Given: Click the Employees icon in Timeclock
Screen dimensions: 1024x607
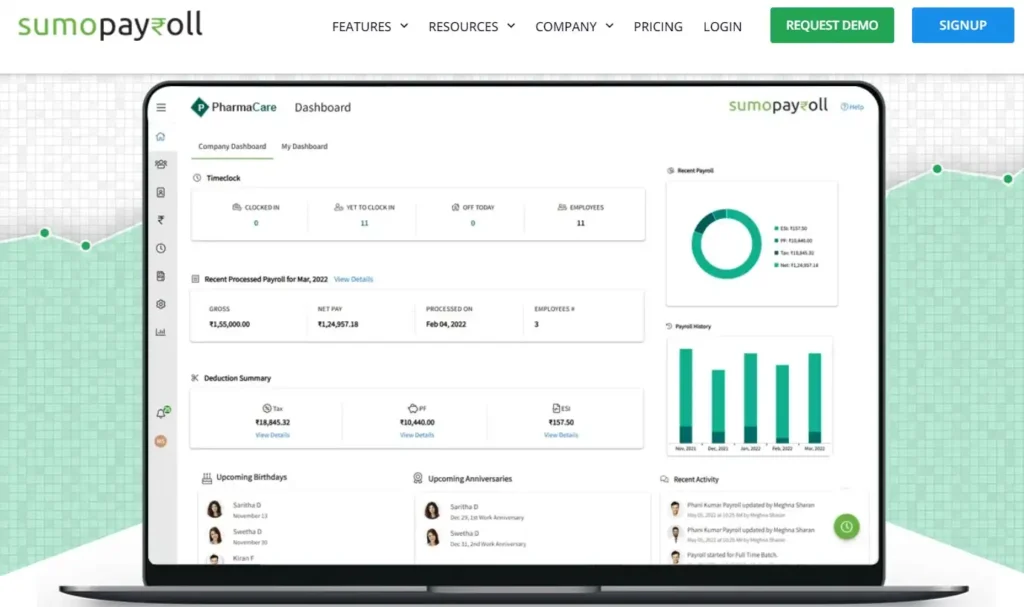Looking at the screenshot, I should tap(562, 207).
